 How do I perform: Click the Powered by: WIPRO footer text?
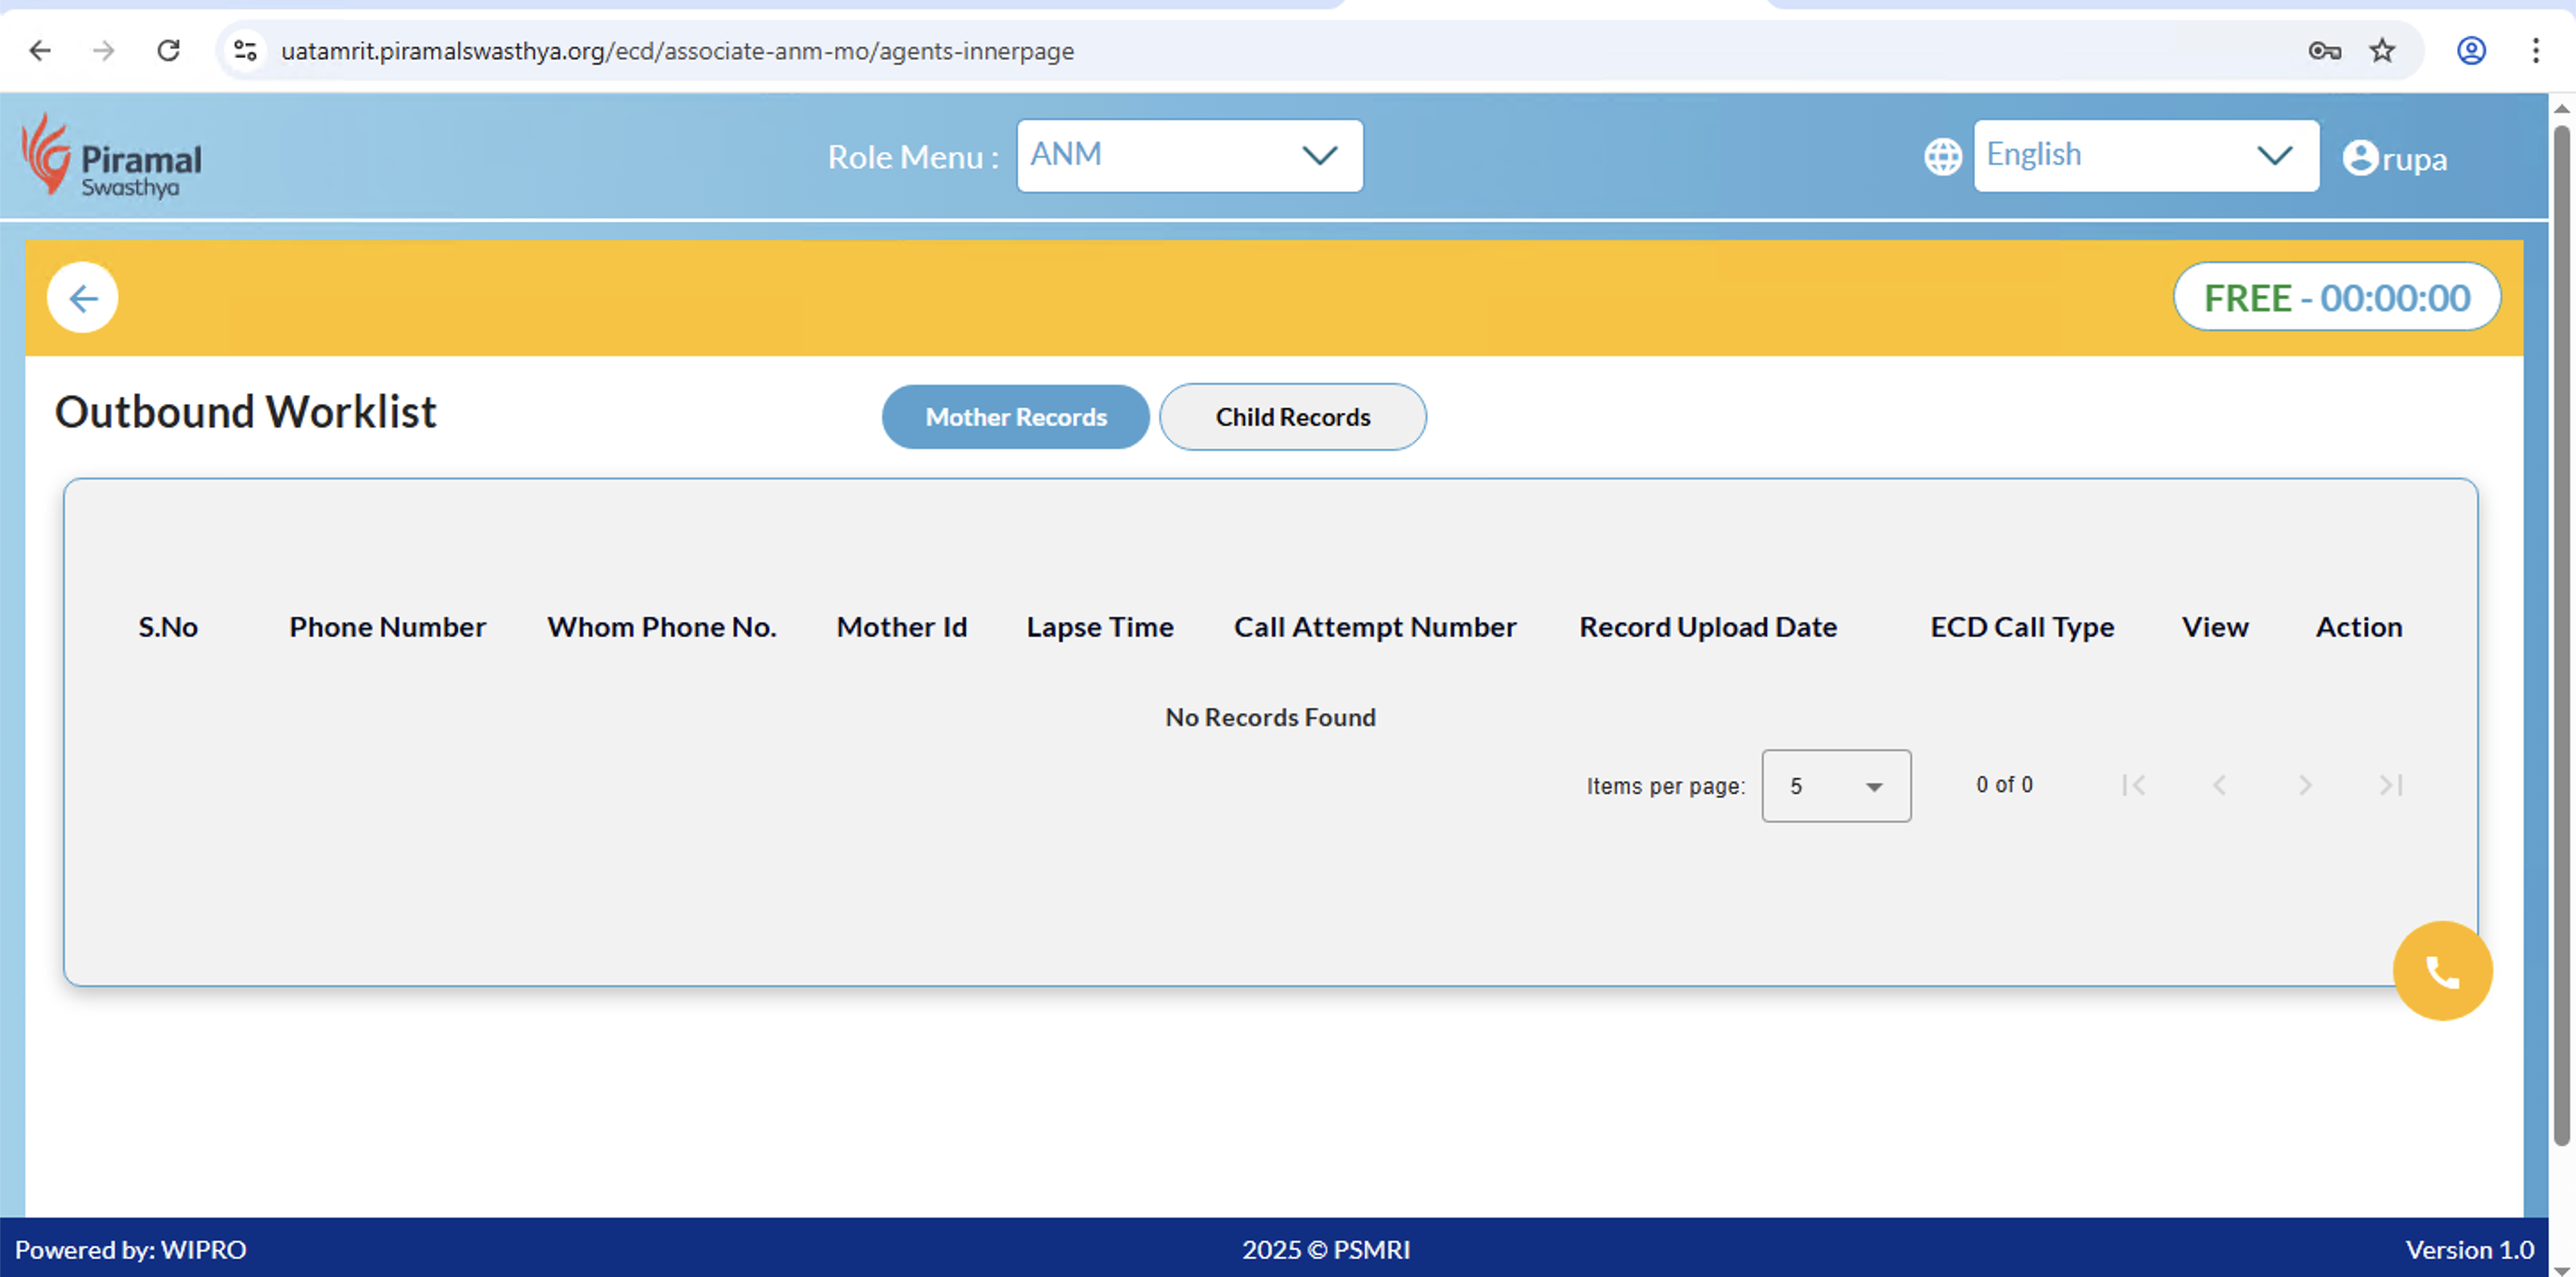click(x=131, y=1250)
